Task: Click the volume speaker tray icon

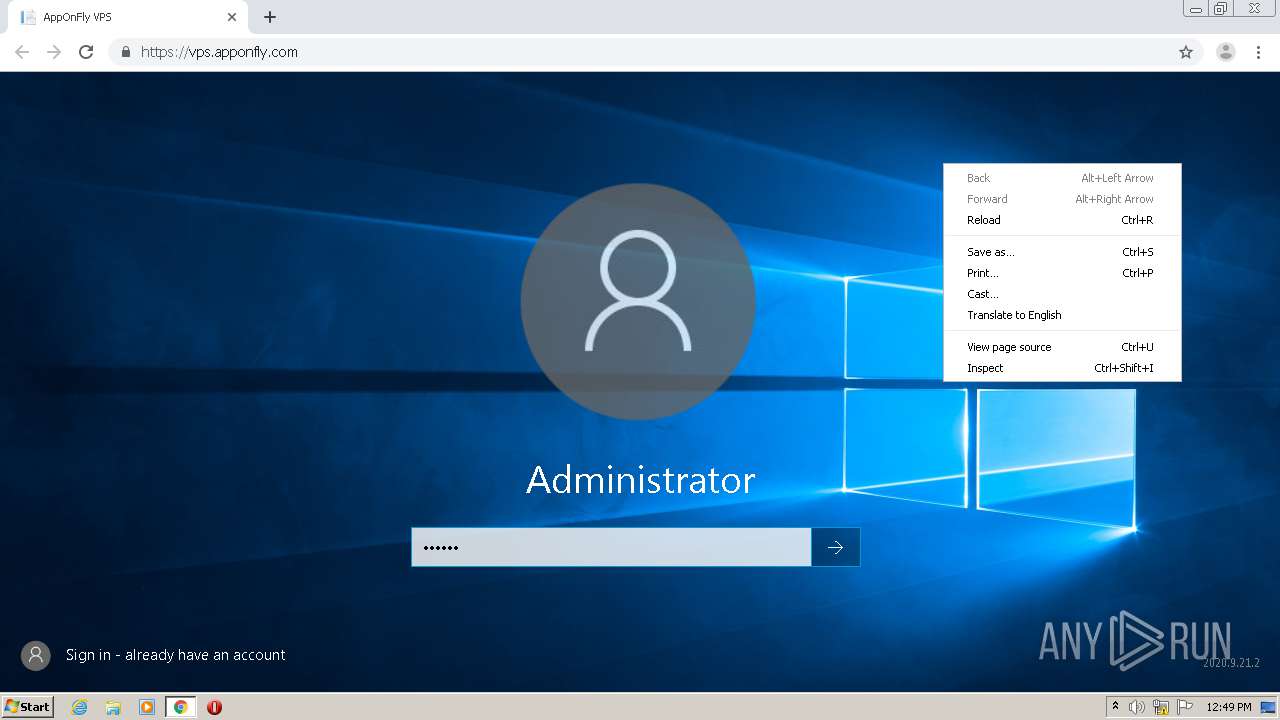Action: coord(1137,707)
